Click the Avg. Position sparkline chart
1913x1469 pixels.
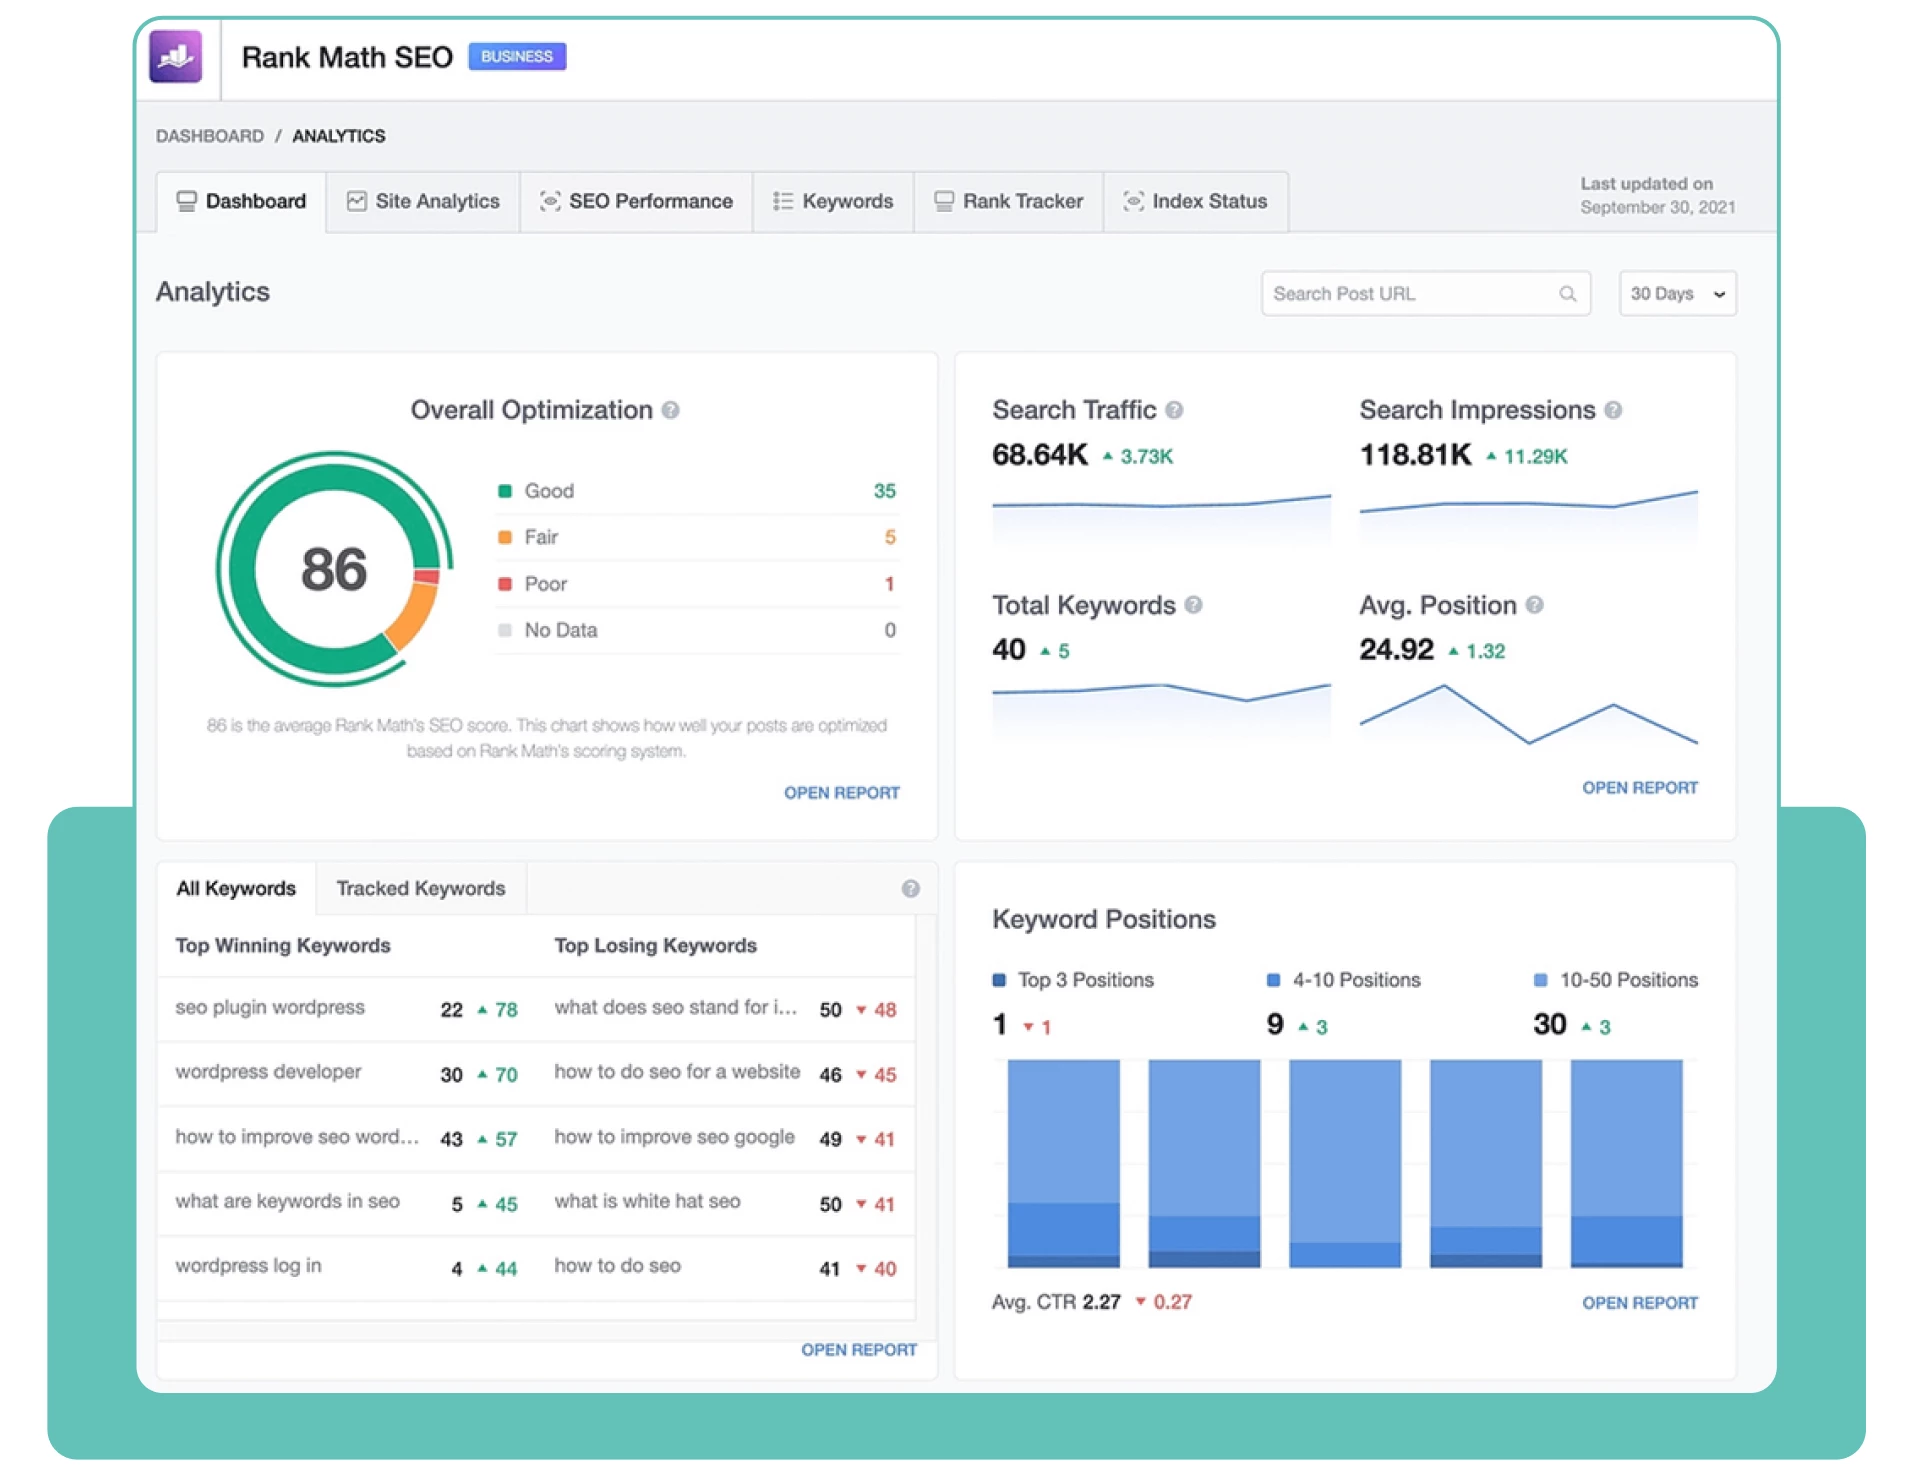(x=1528, y=715)
